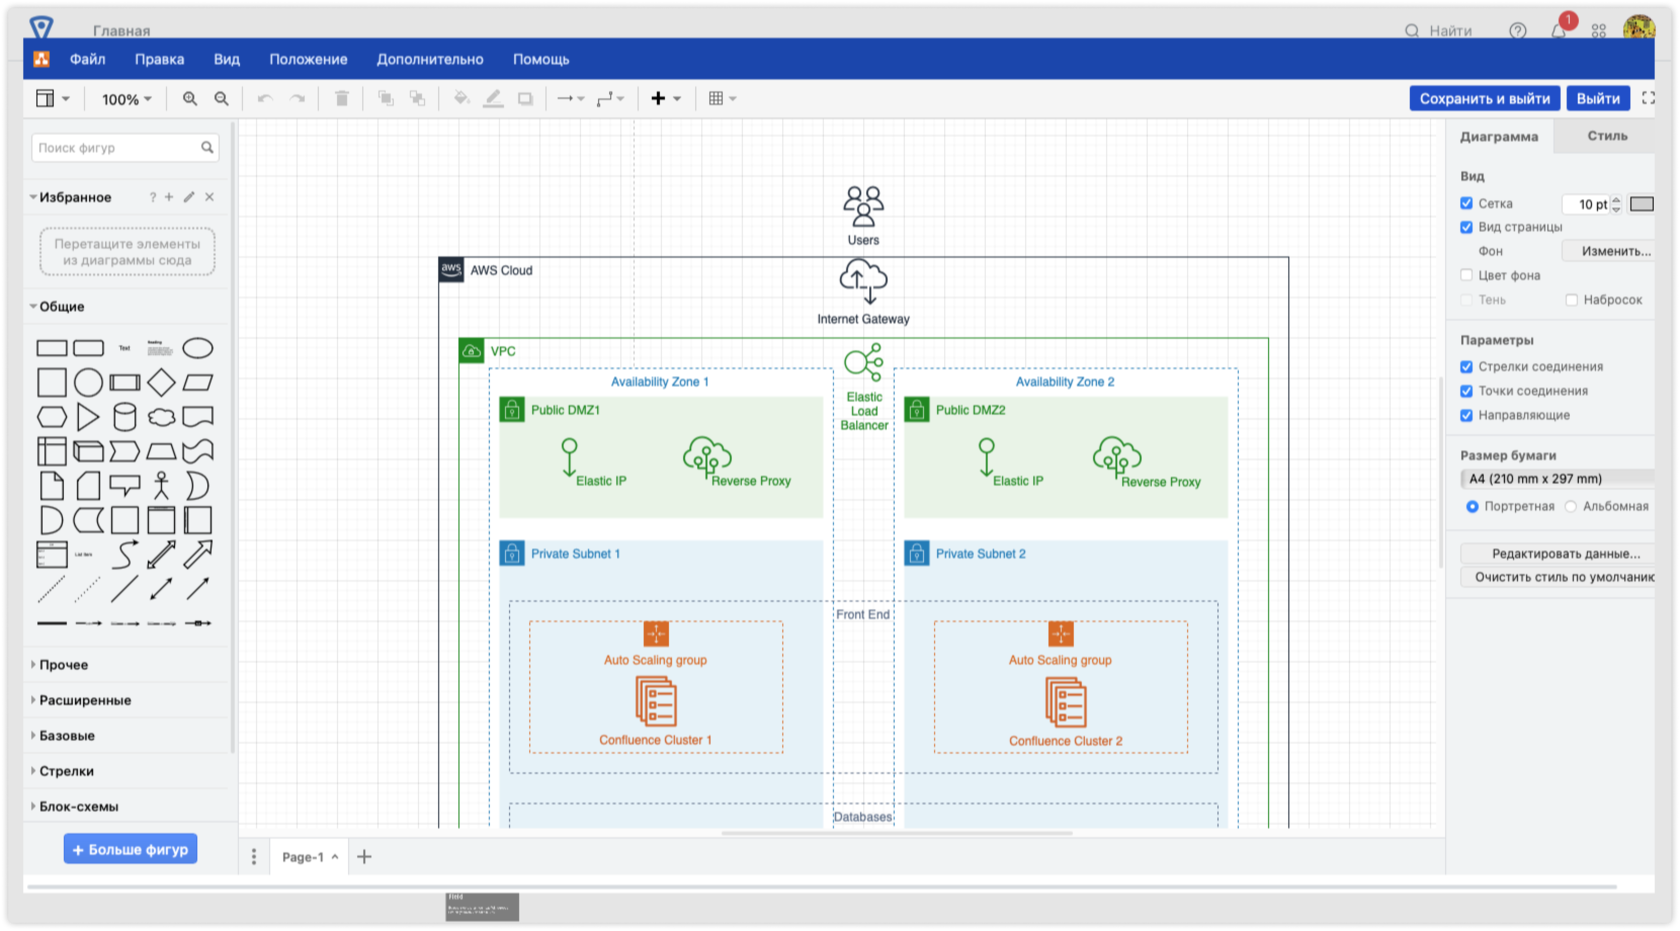Open the insert plus dropdown
Image resolution: width=1680 pixels, height=931 pixels.
point(666,99)
